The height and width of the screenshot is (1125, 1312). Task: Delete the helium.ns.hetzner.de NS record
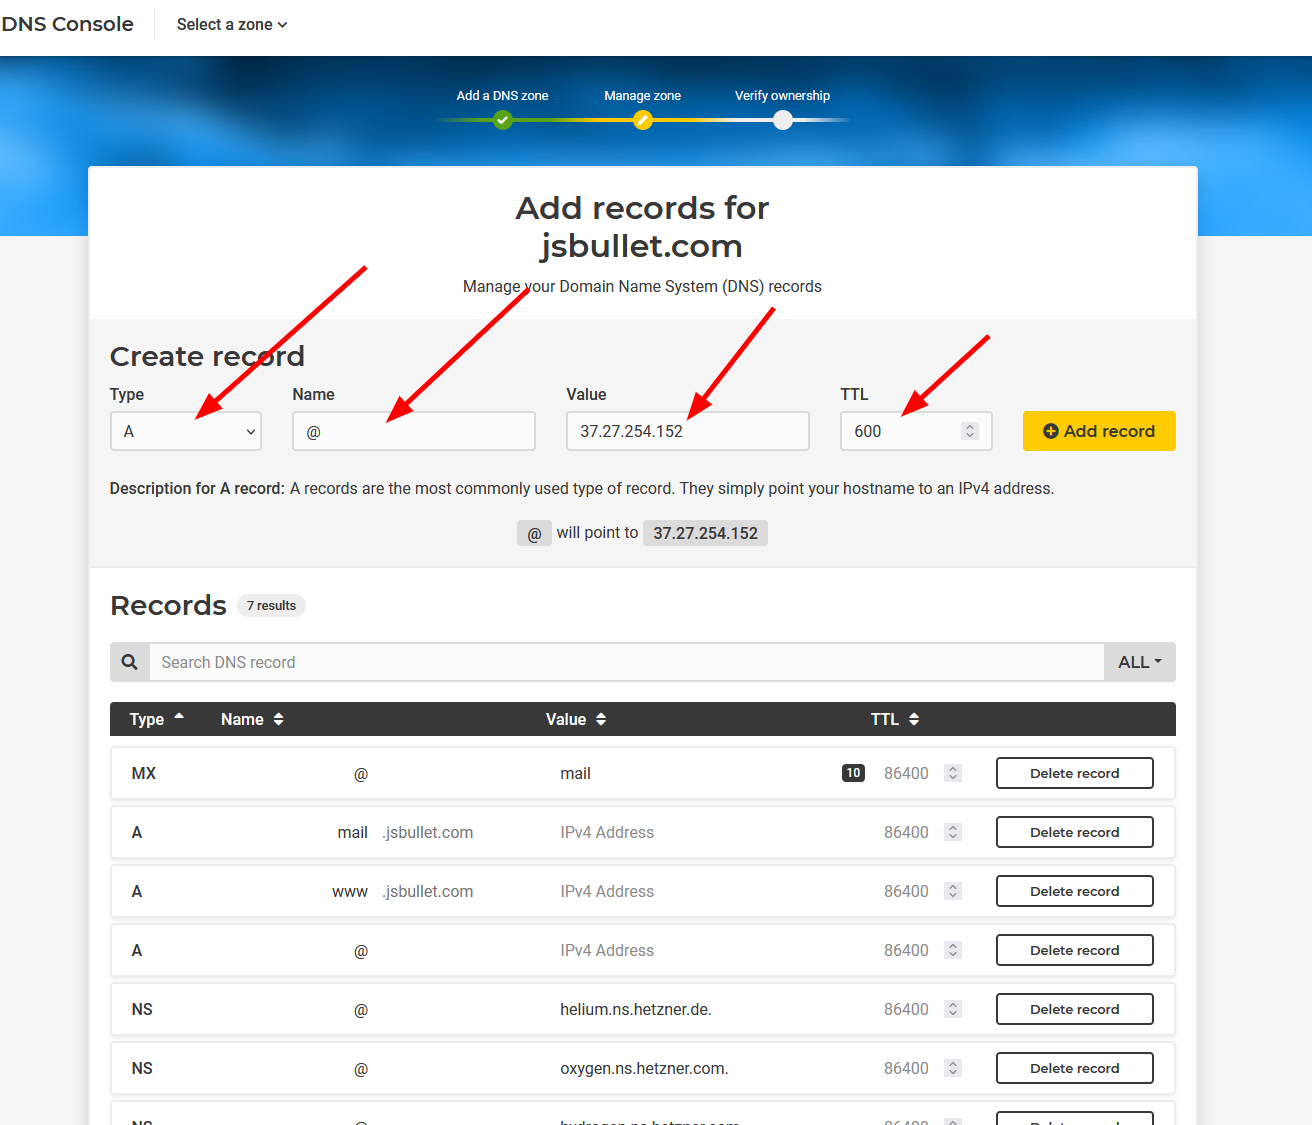pyautogui.click(x=1074, y=1009)
